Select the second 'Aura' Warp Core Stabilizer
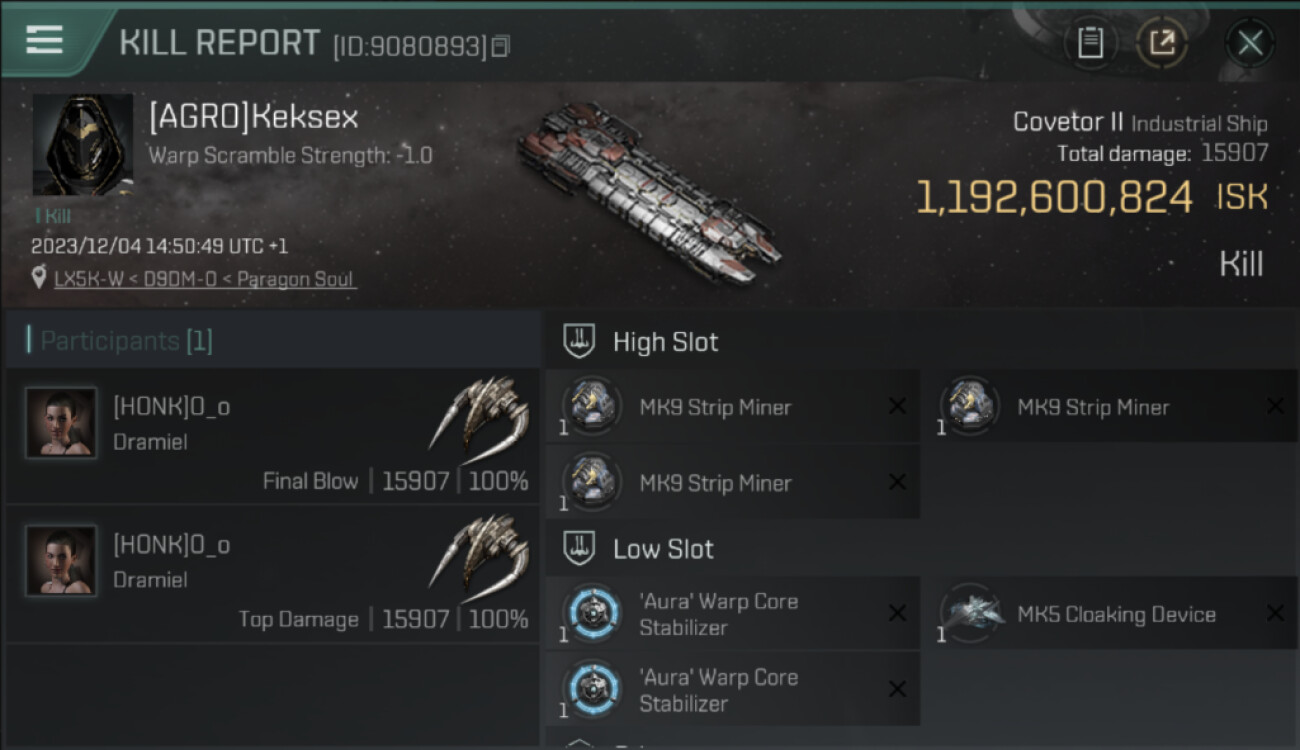 732,689
